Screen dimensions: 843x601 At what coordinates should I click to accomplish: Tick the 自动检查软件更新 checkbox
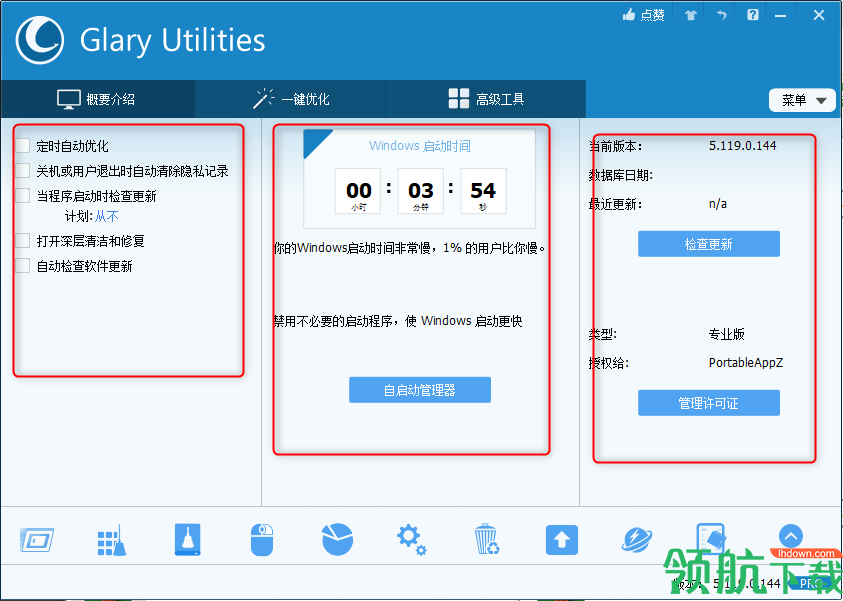click(23, 266)
